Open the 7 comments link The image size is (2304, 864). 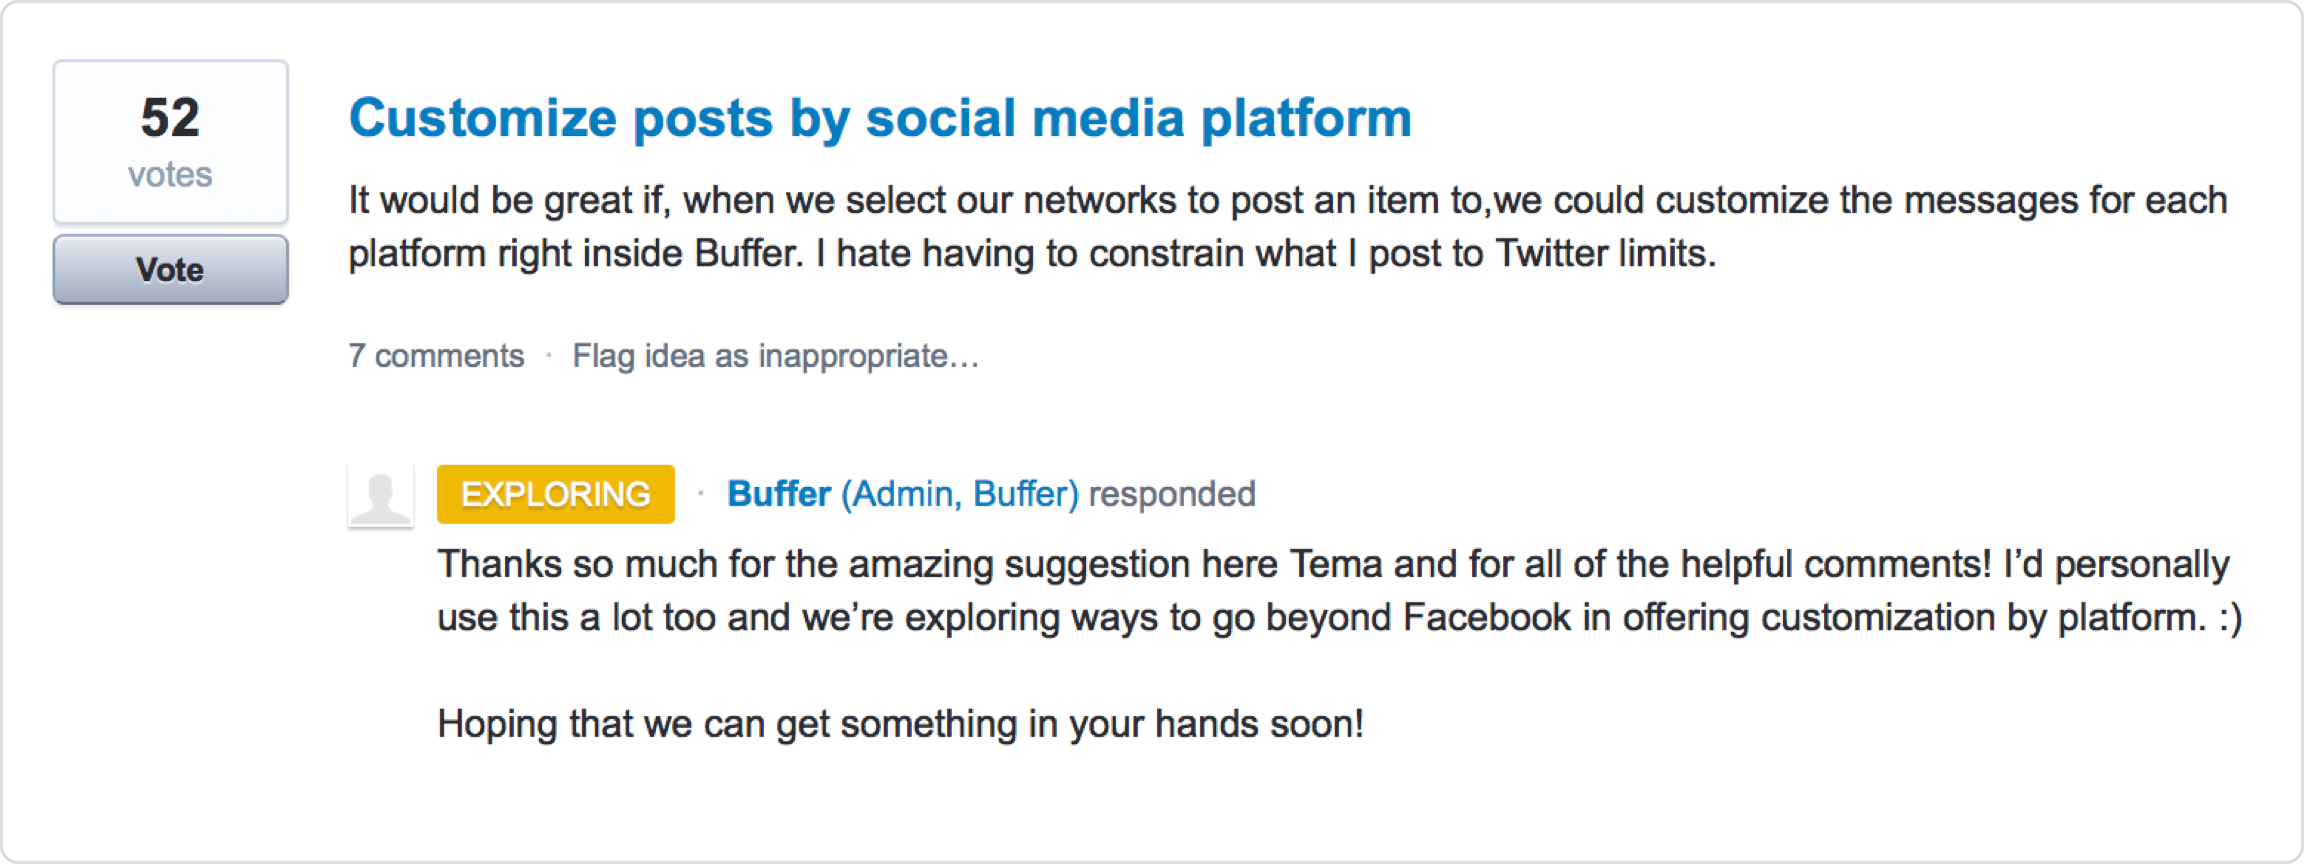pyautogui.click(x=436, y=356)
